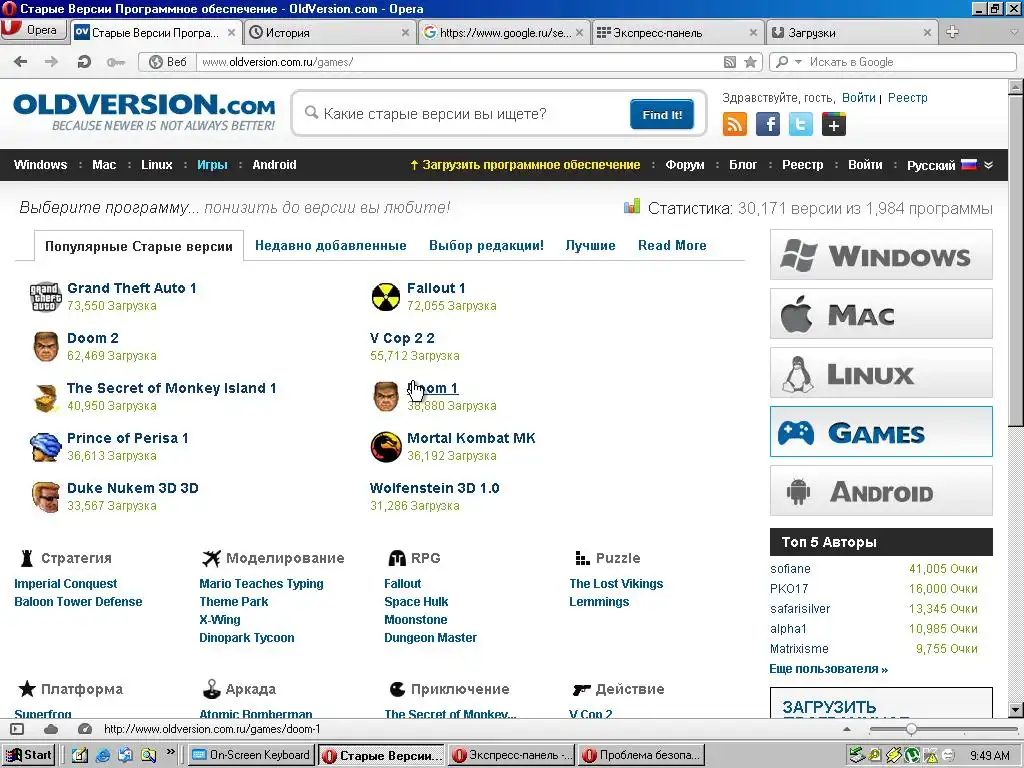Image resolution: width=1024 pixels, height=768 pixels.
Task: Click the Fallout radiation symbol icon
Action: [x=386, y=296]
